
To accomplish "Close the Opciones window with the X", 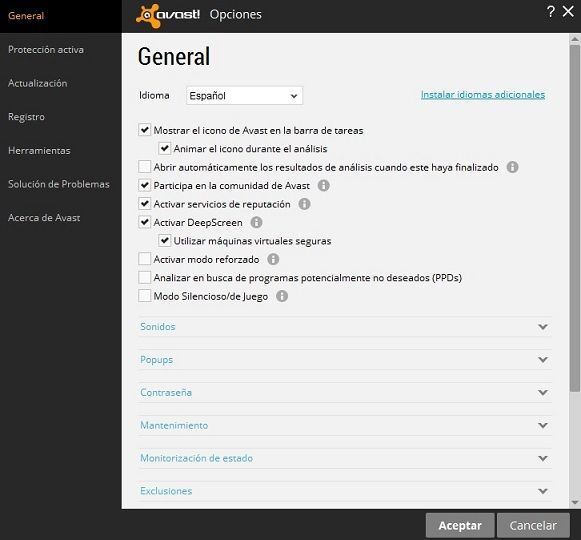I will [568, 11].
